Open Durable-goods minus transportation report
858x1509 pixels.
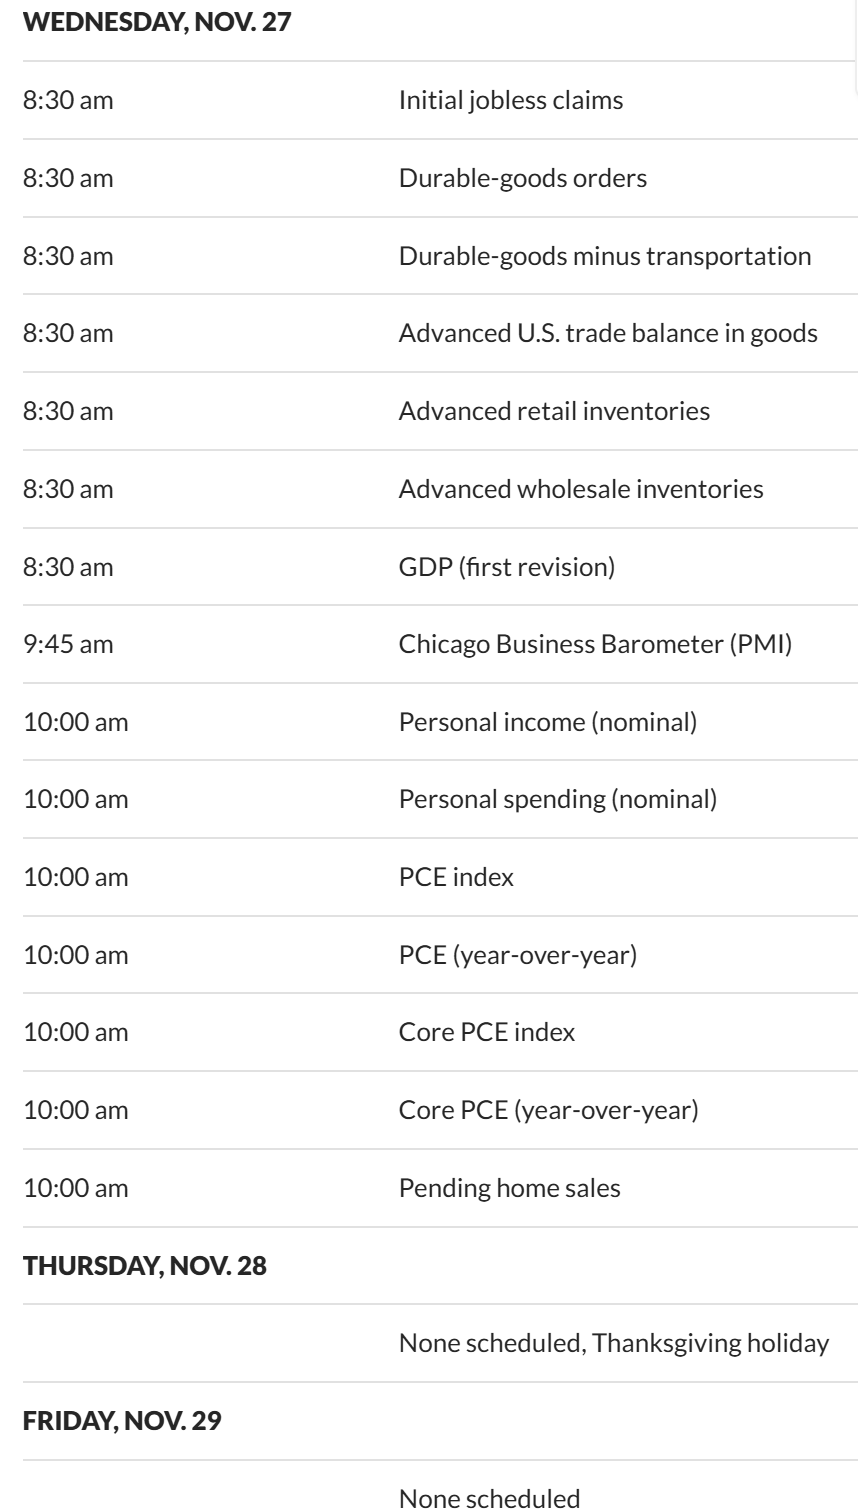click(604, 256)
